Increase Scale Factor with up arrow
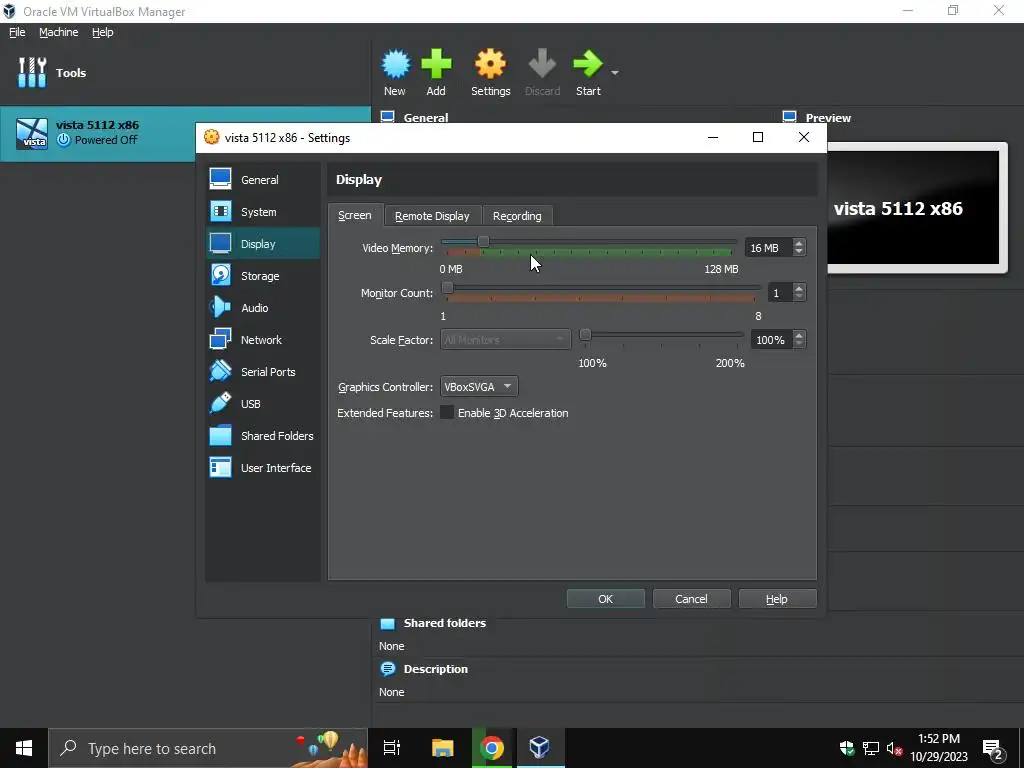This screenshot has width=1024, height=768. click(799, 335)
